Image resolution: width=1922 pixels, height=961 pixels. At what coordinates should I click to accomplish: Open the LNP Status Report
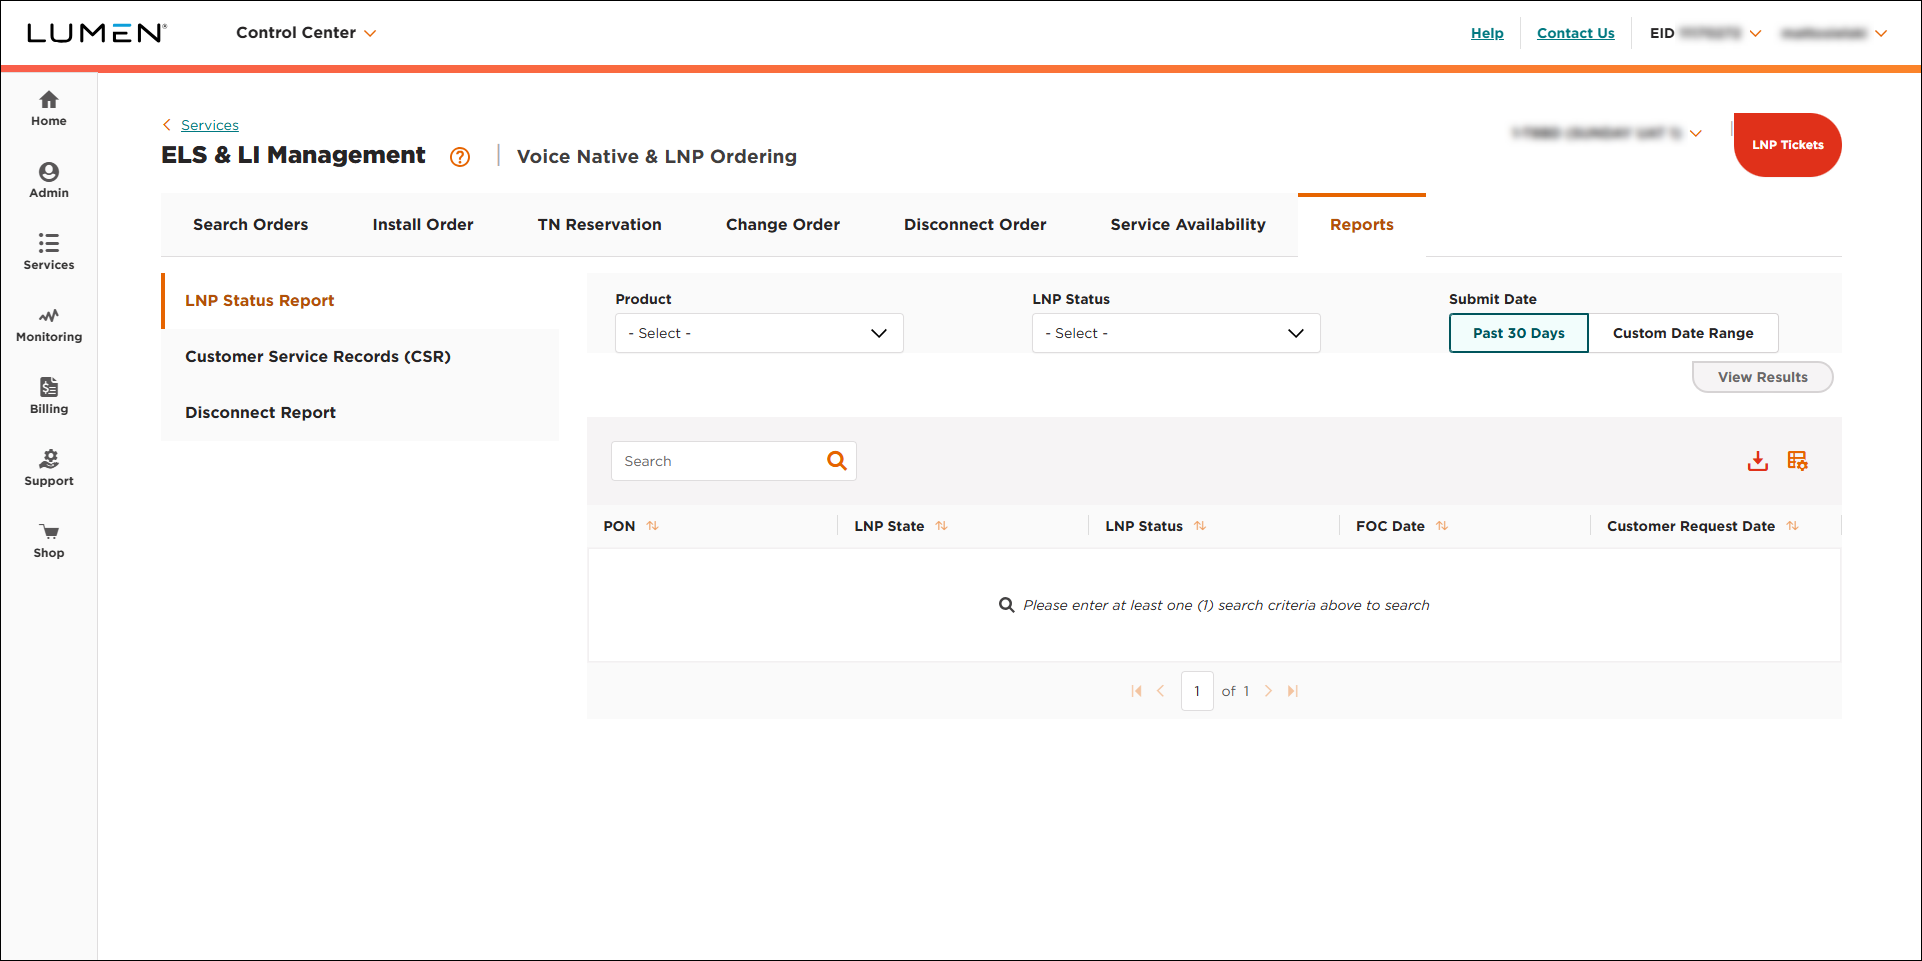(360, 301)
